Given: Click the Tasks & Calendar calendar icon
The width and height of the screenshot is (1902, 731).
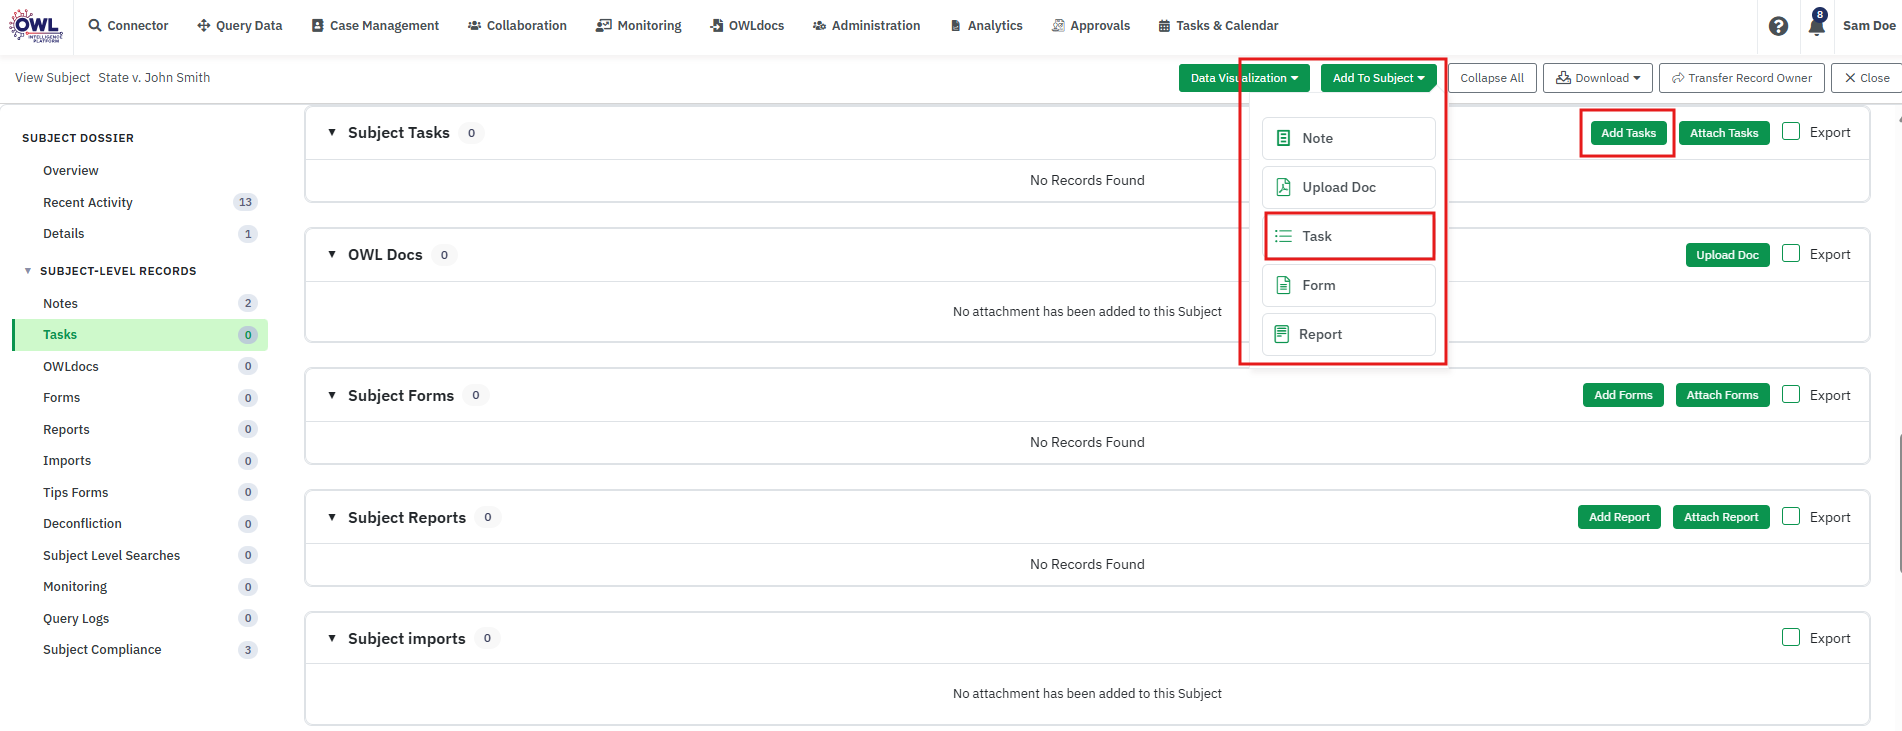Looking at the screenshot, I should point(1164,25).
